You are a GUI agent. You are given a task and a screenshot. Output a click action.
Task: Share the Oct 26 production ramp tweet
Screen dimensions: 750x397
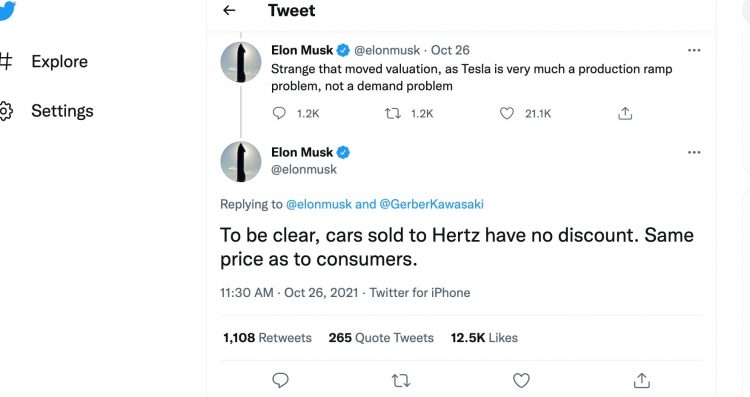pos(625,113)
